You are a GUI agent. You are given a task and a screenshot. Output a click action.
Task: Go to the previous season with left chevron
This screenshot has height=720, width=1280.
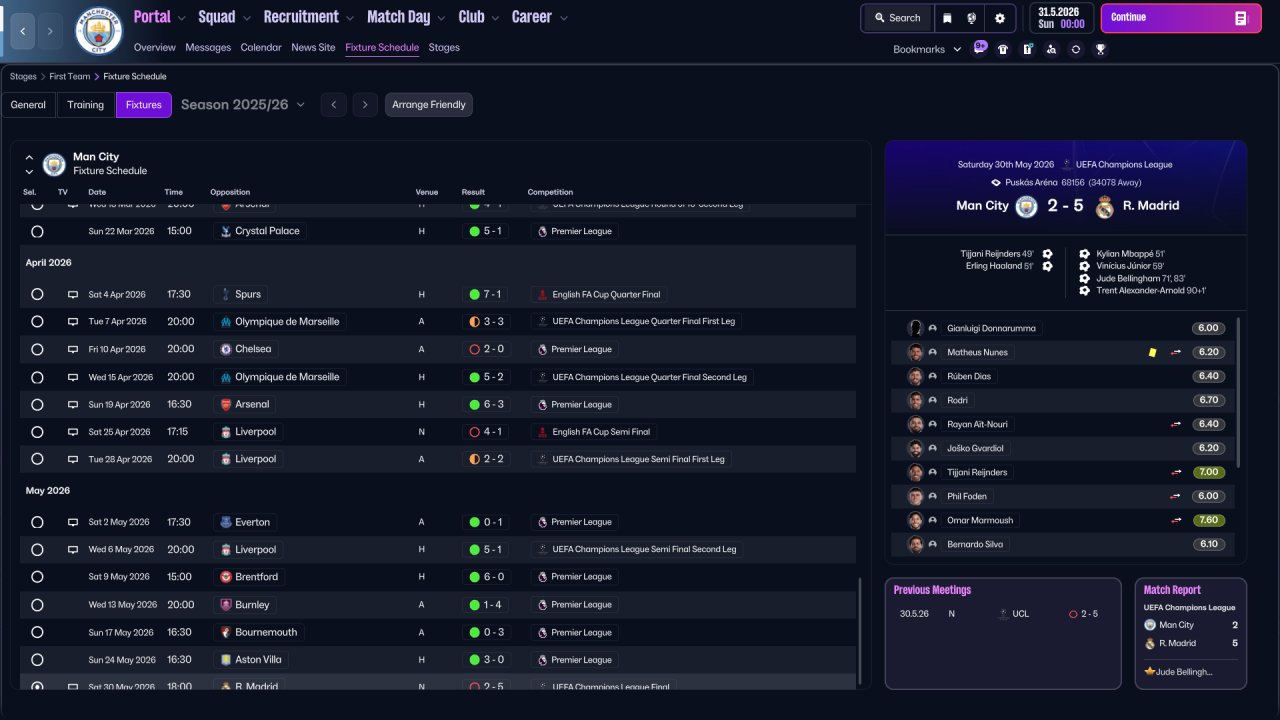334,105
